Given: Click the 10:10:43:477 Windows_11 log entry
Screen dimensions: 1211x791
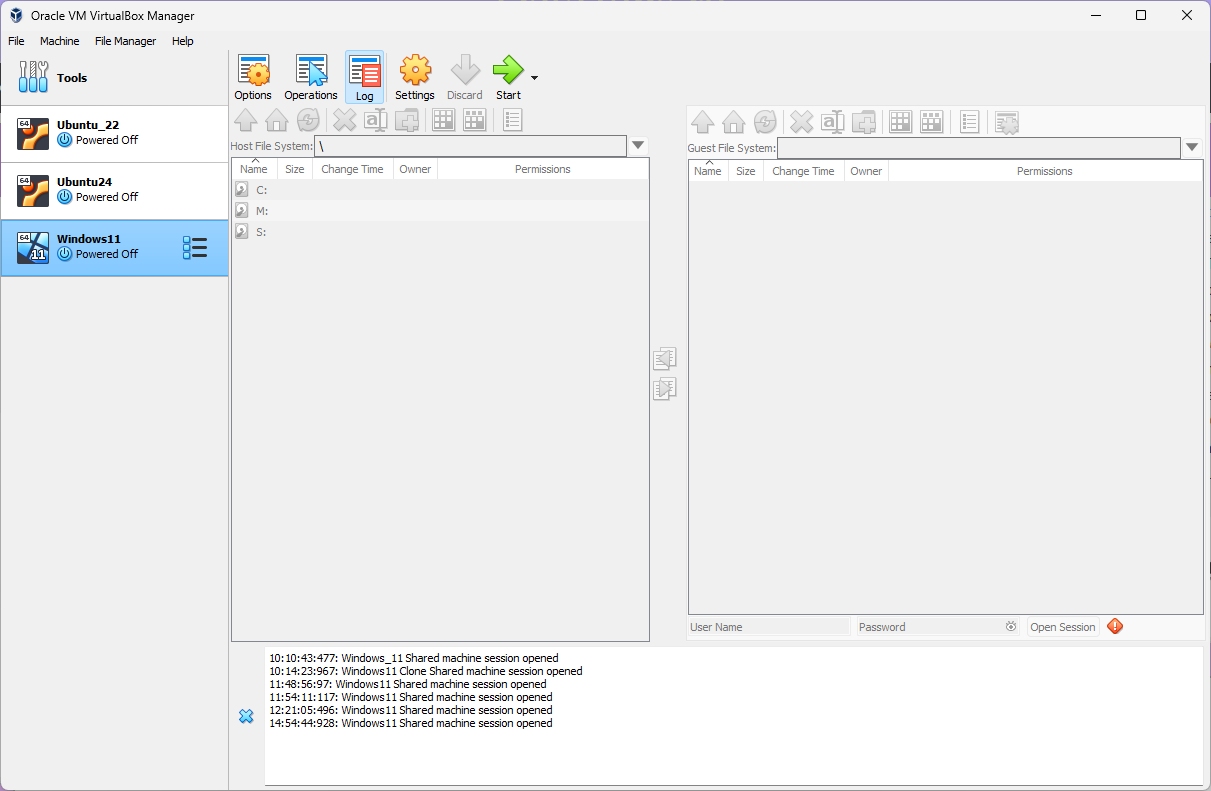Looking at the screenshot, I should [413, 658].
